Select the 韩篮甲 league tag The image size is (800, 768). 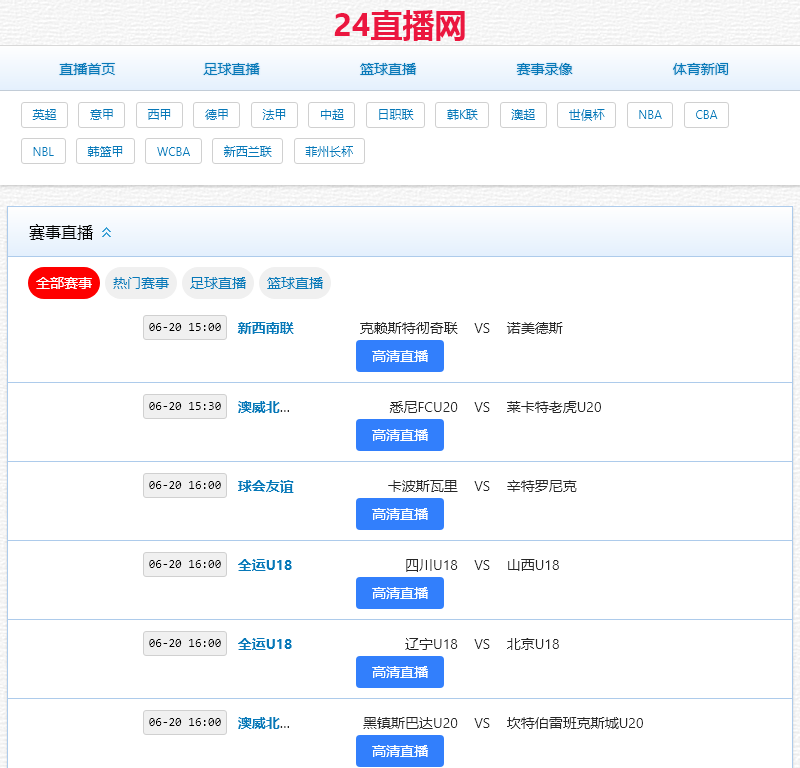(105, 151)
